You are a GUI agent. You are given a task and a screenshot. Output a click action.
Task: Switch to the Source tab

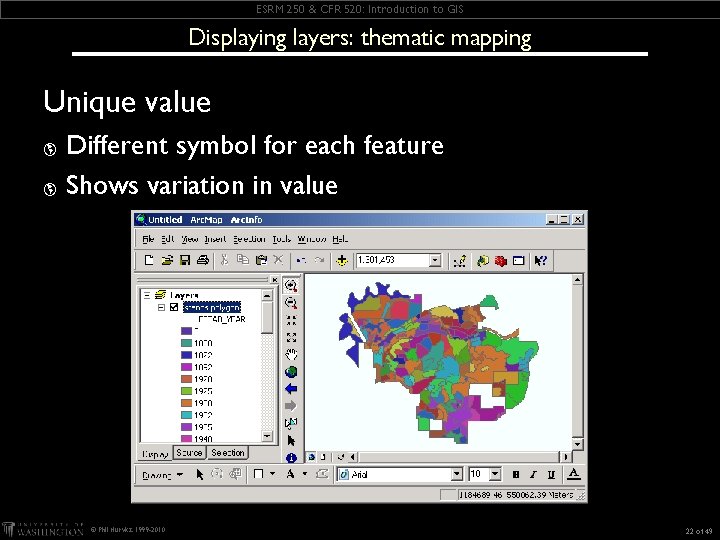pyautogui.click(x=189, y=453)
